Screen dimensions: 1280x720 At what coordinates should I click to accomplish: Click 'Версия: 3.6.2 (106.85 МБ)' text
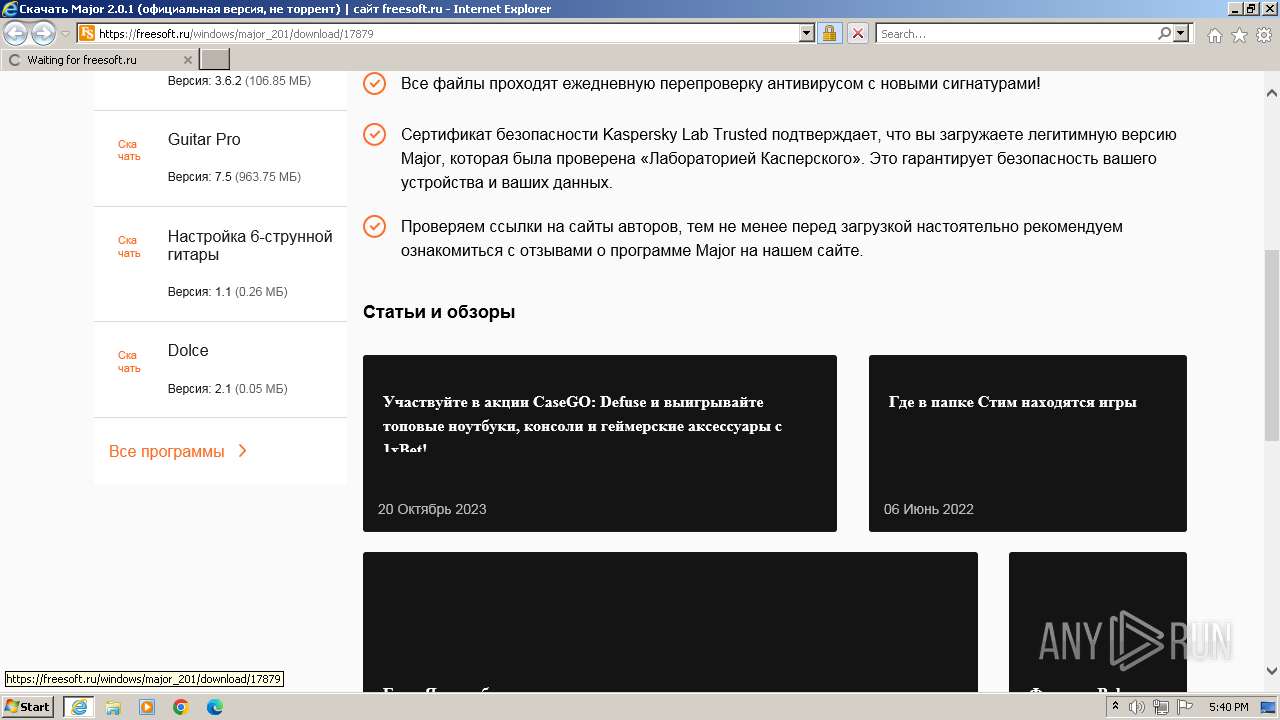239,81
